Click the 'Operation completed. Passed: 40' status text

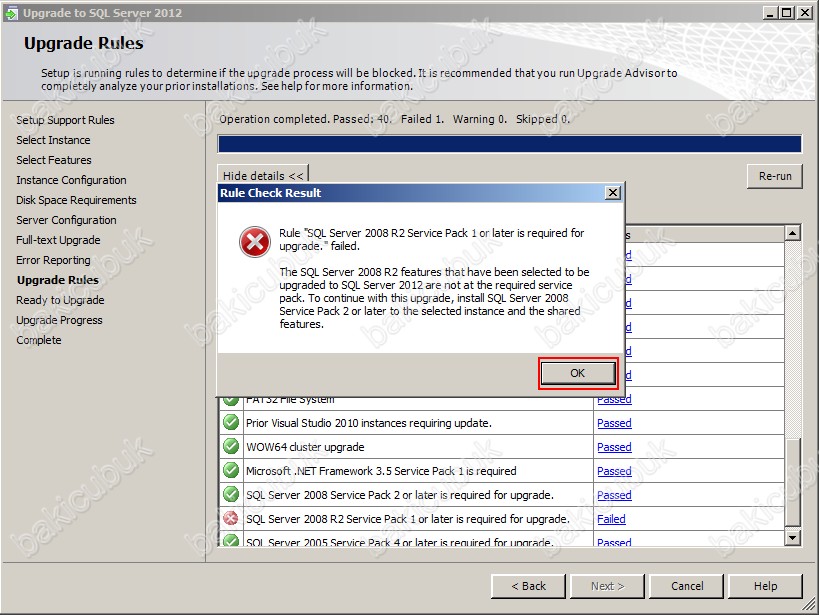305,119
